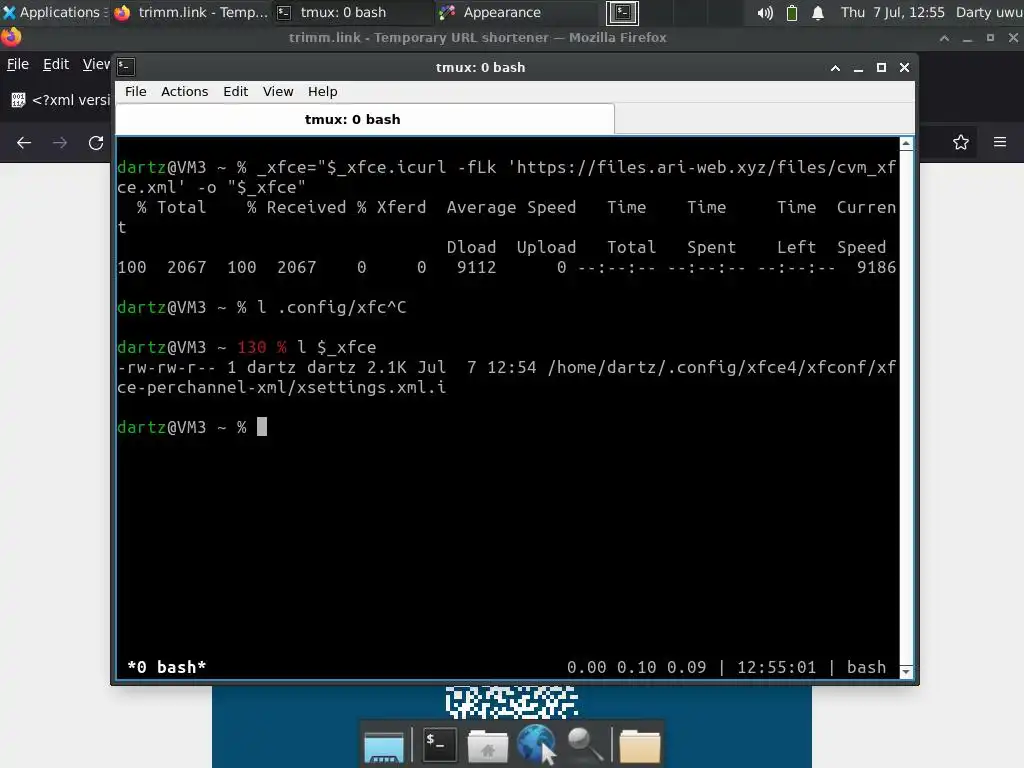Shade the Firefox window with its up-arrow button
This screenshot has height=768, width=1024.
tap(944, 38)
